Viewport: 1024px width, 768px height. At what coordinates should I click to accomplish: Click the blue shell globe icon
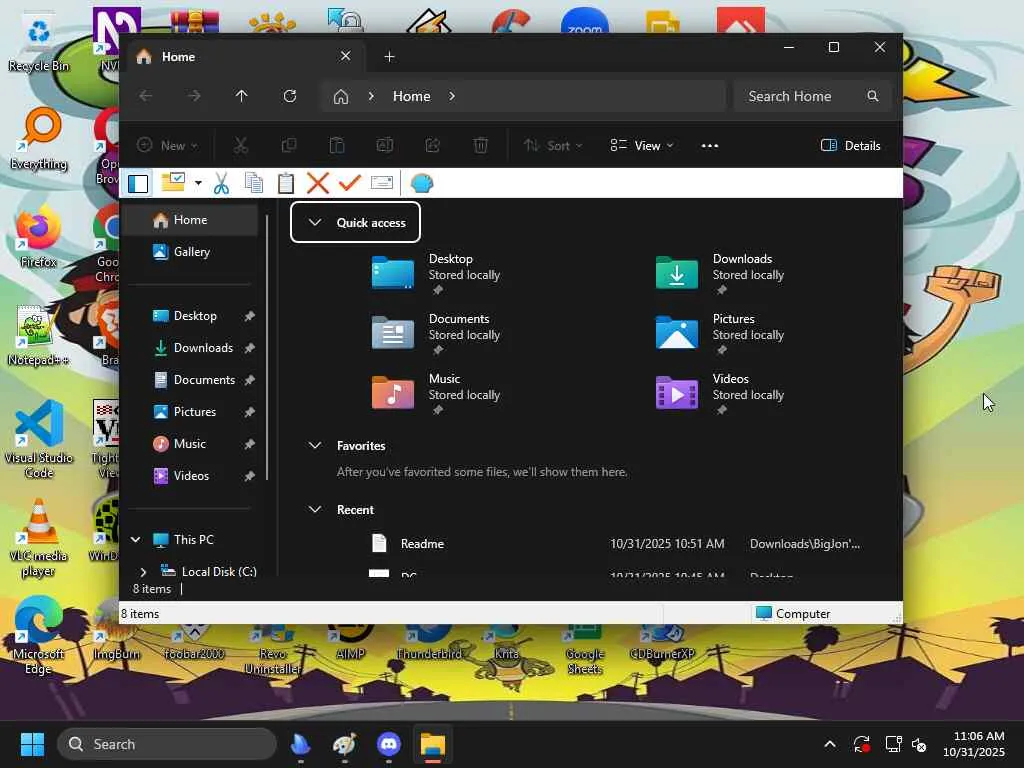coord(421,184)
